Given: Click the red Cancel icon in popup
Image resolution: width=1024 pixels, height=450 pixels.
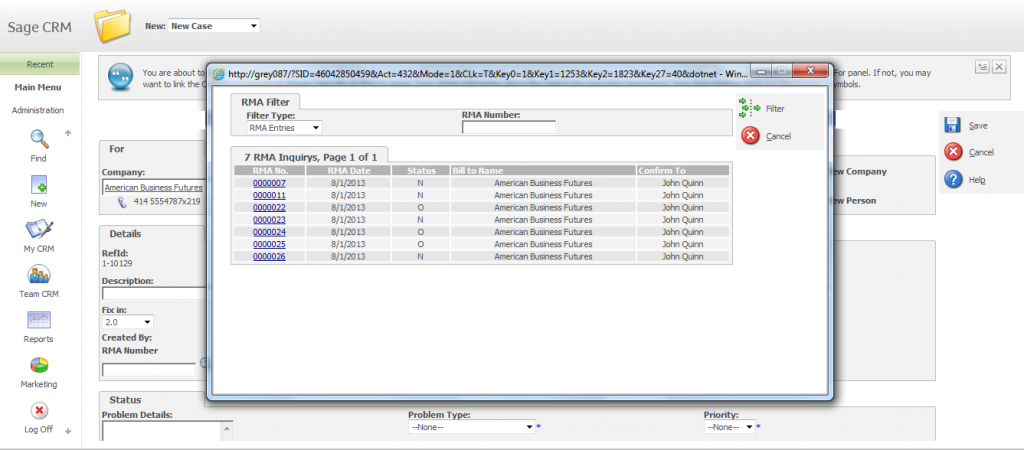Looking at the screenshot, I should coord(750,136).
